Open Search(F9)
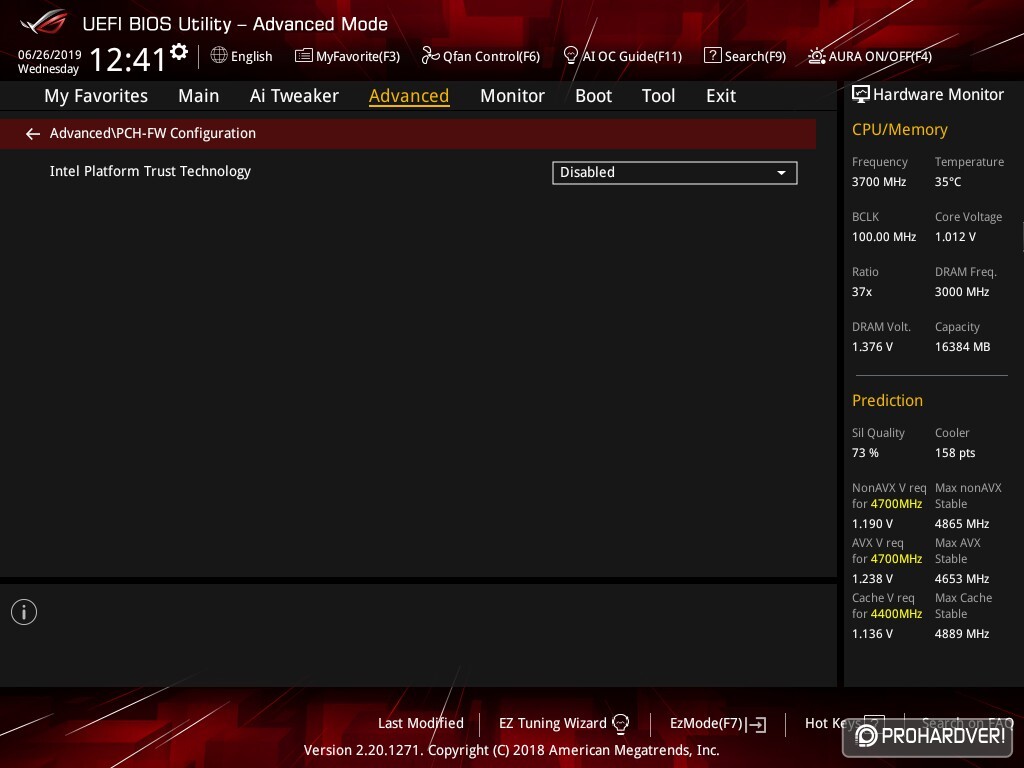 pos(744,56)
